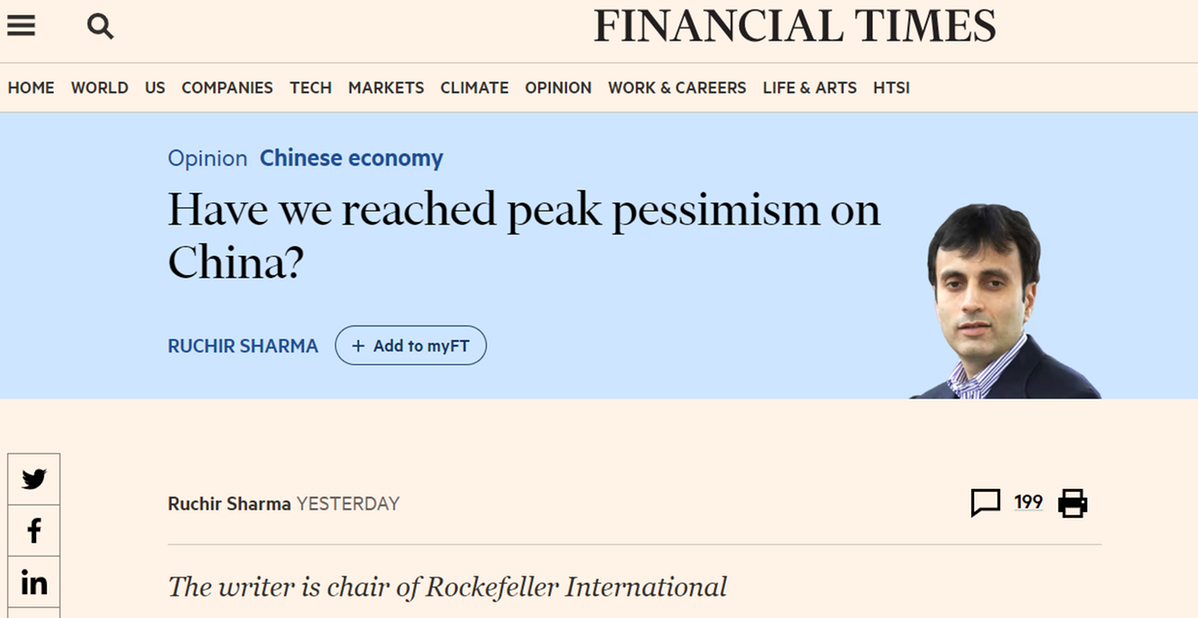Share article on Twitter
The height and width of the screenshot is (618, 1198).
[34, 479]
